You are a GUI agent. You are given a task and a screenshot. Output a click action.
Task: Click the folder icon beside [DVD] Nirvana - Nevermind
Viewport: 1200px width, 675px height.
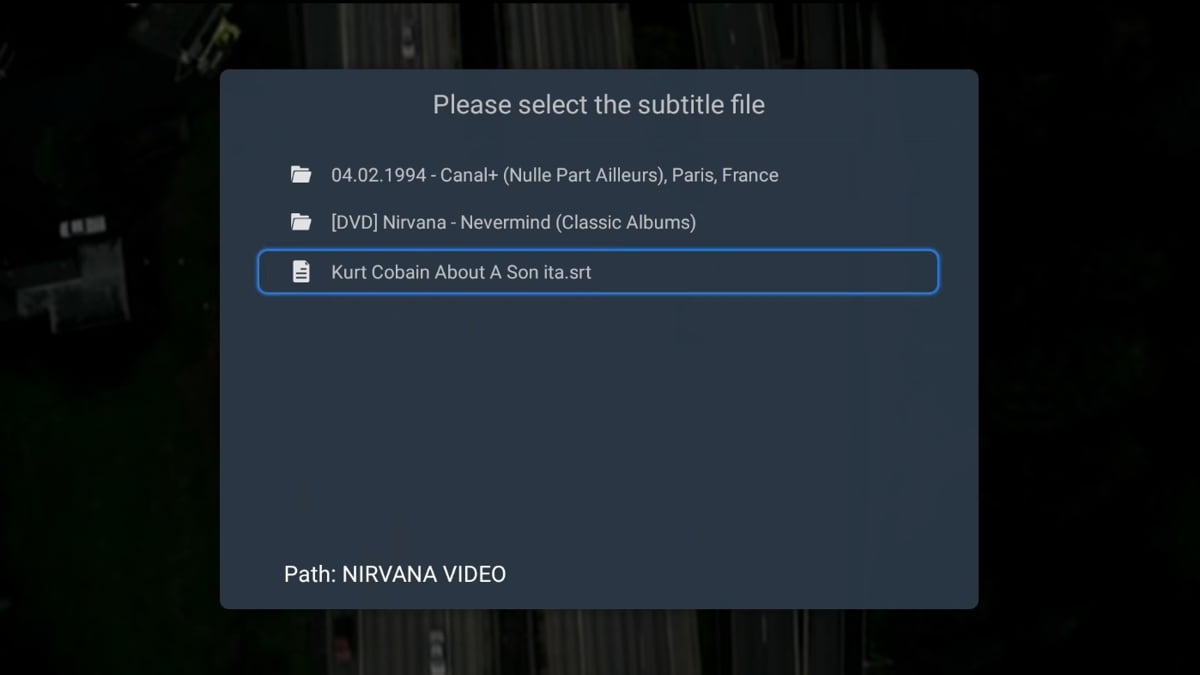[301, 222]
